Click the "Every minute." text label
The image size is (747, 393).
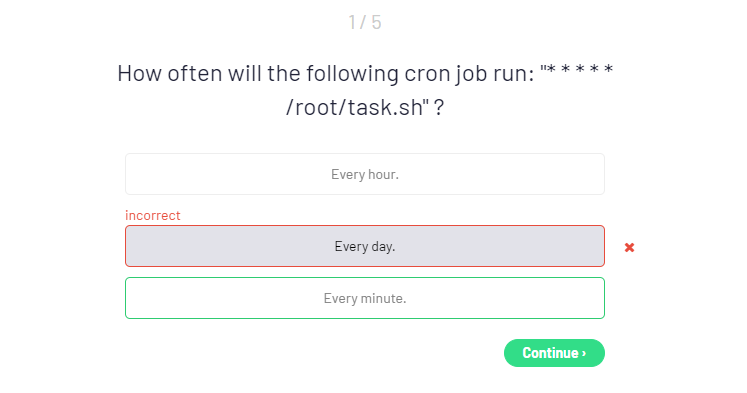point(365,298)
